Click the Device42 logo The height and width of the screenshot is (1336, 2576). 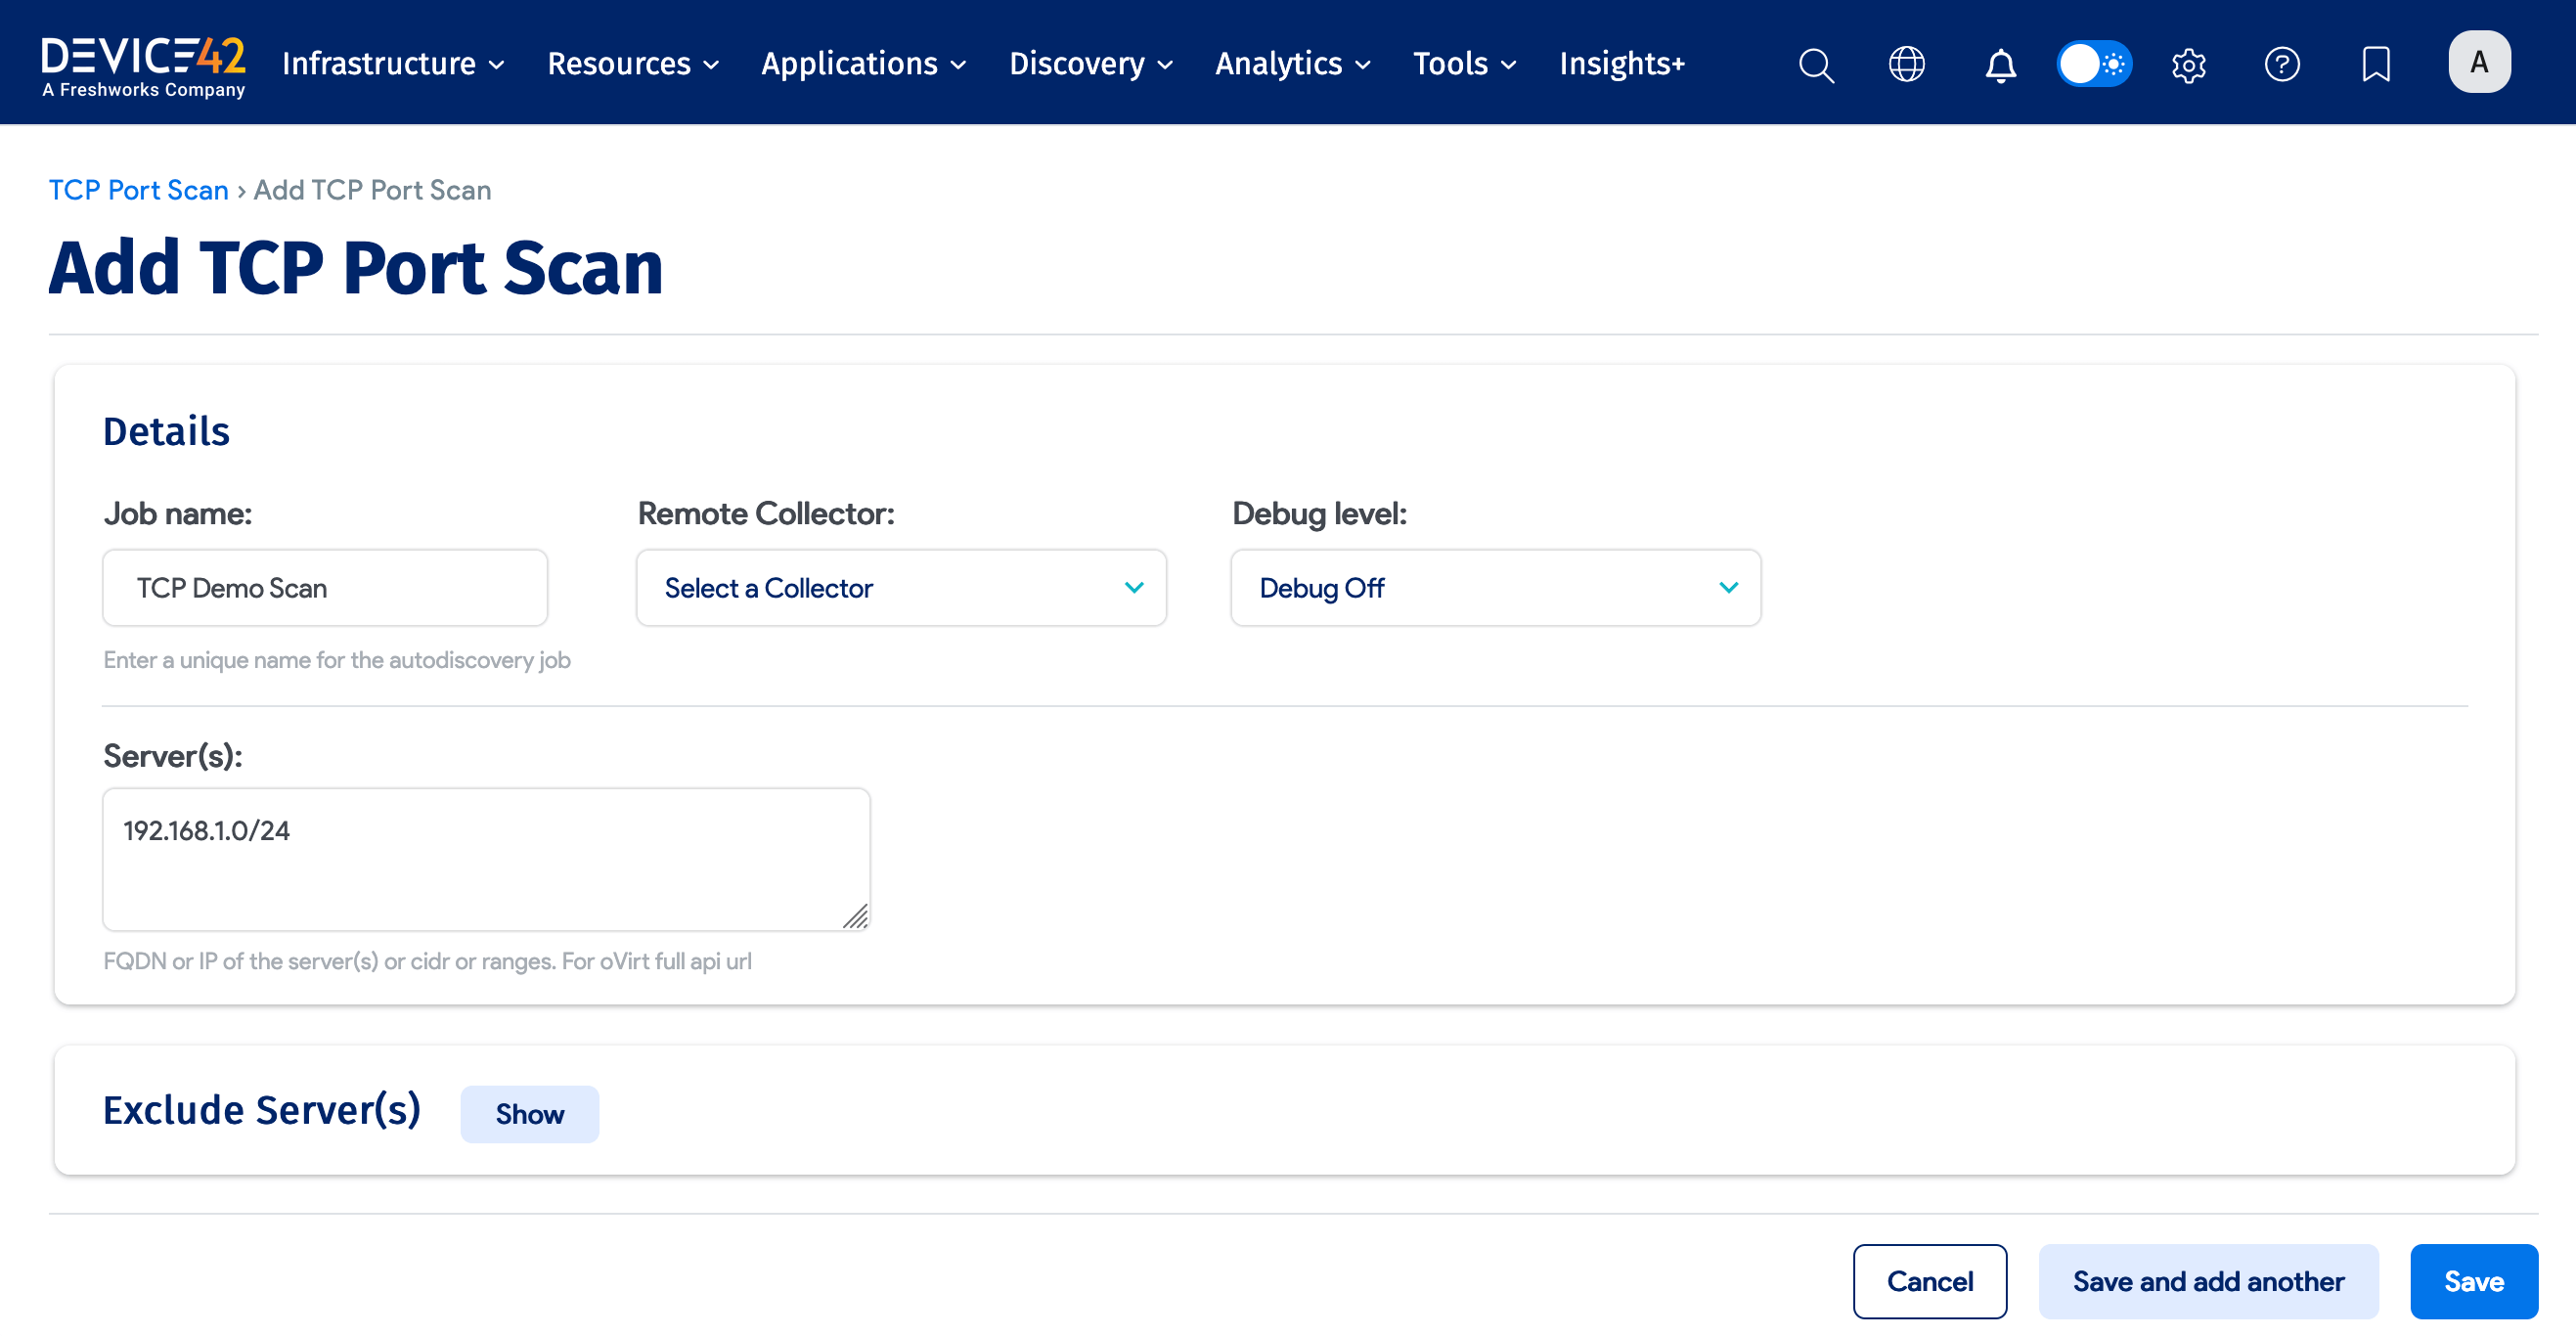point(143,62)
